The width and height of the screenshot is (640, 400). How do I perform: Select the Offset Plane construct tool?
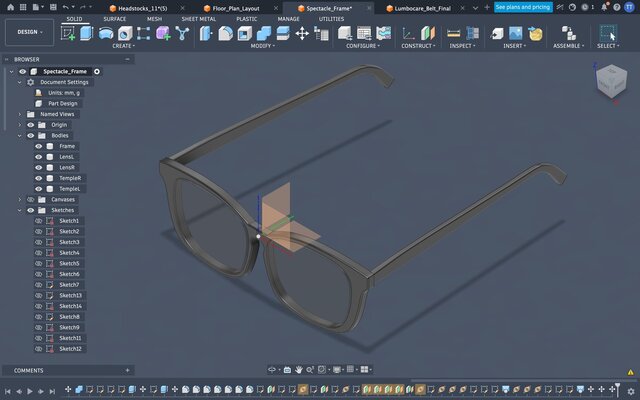pyautogui.click(x=427, y=33)
